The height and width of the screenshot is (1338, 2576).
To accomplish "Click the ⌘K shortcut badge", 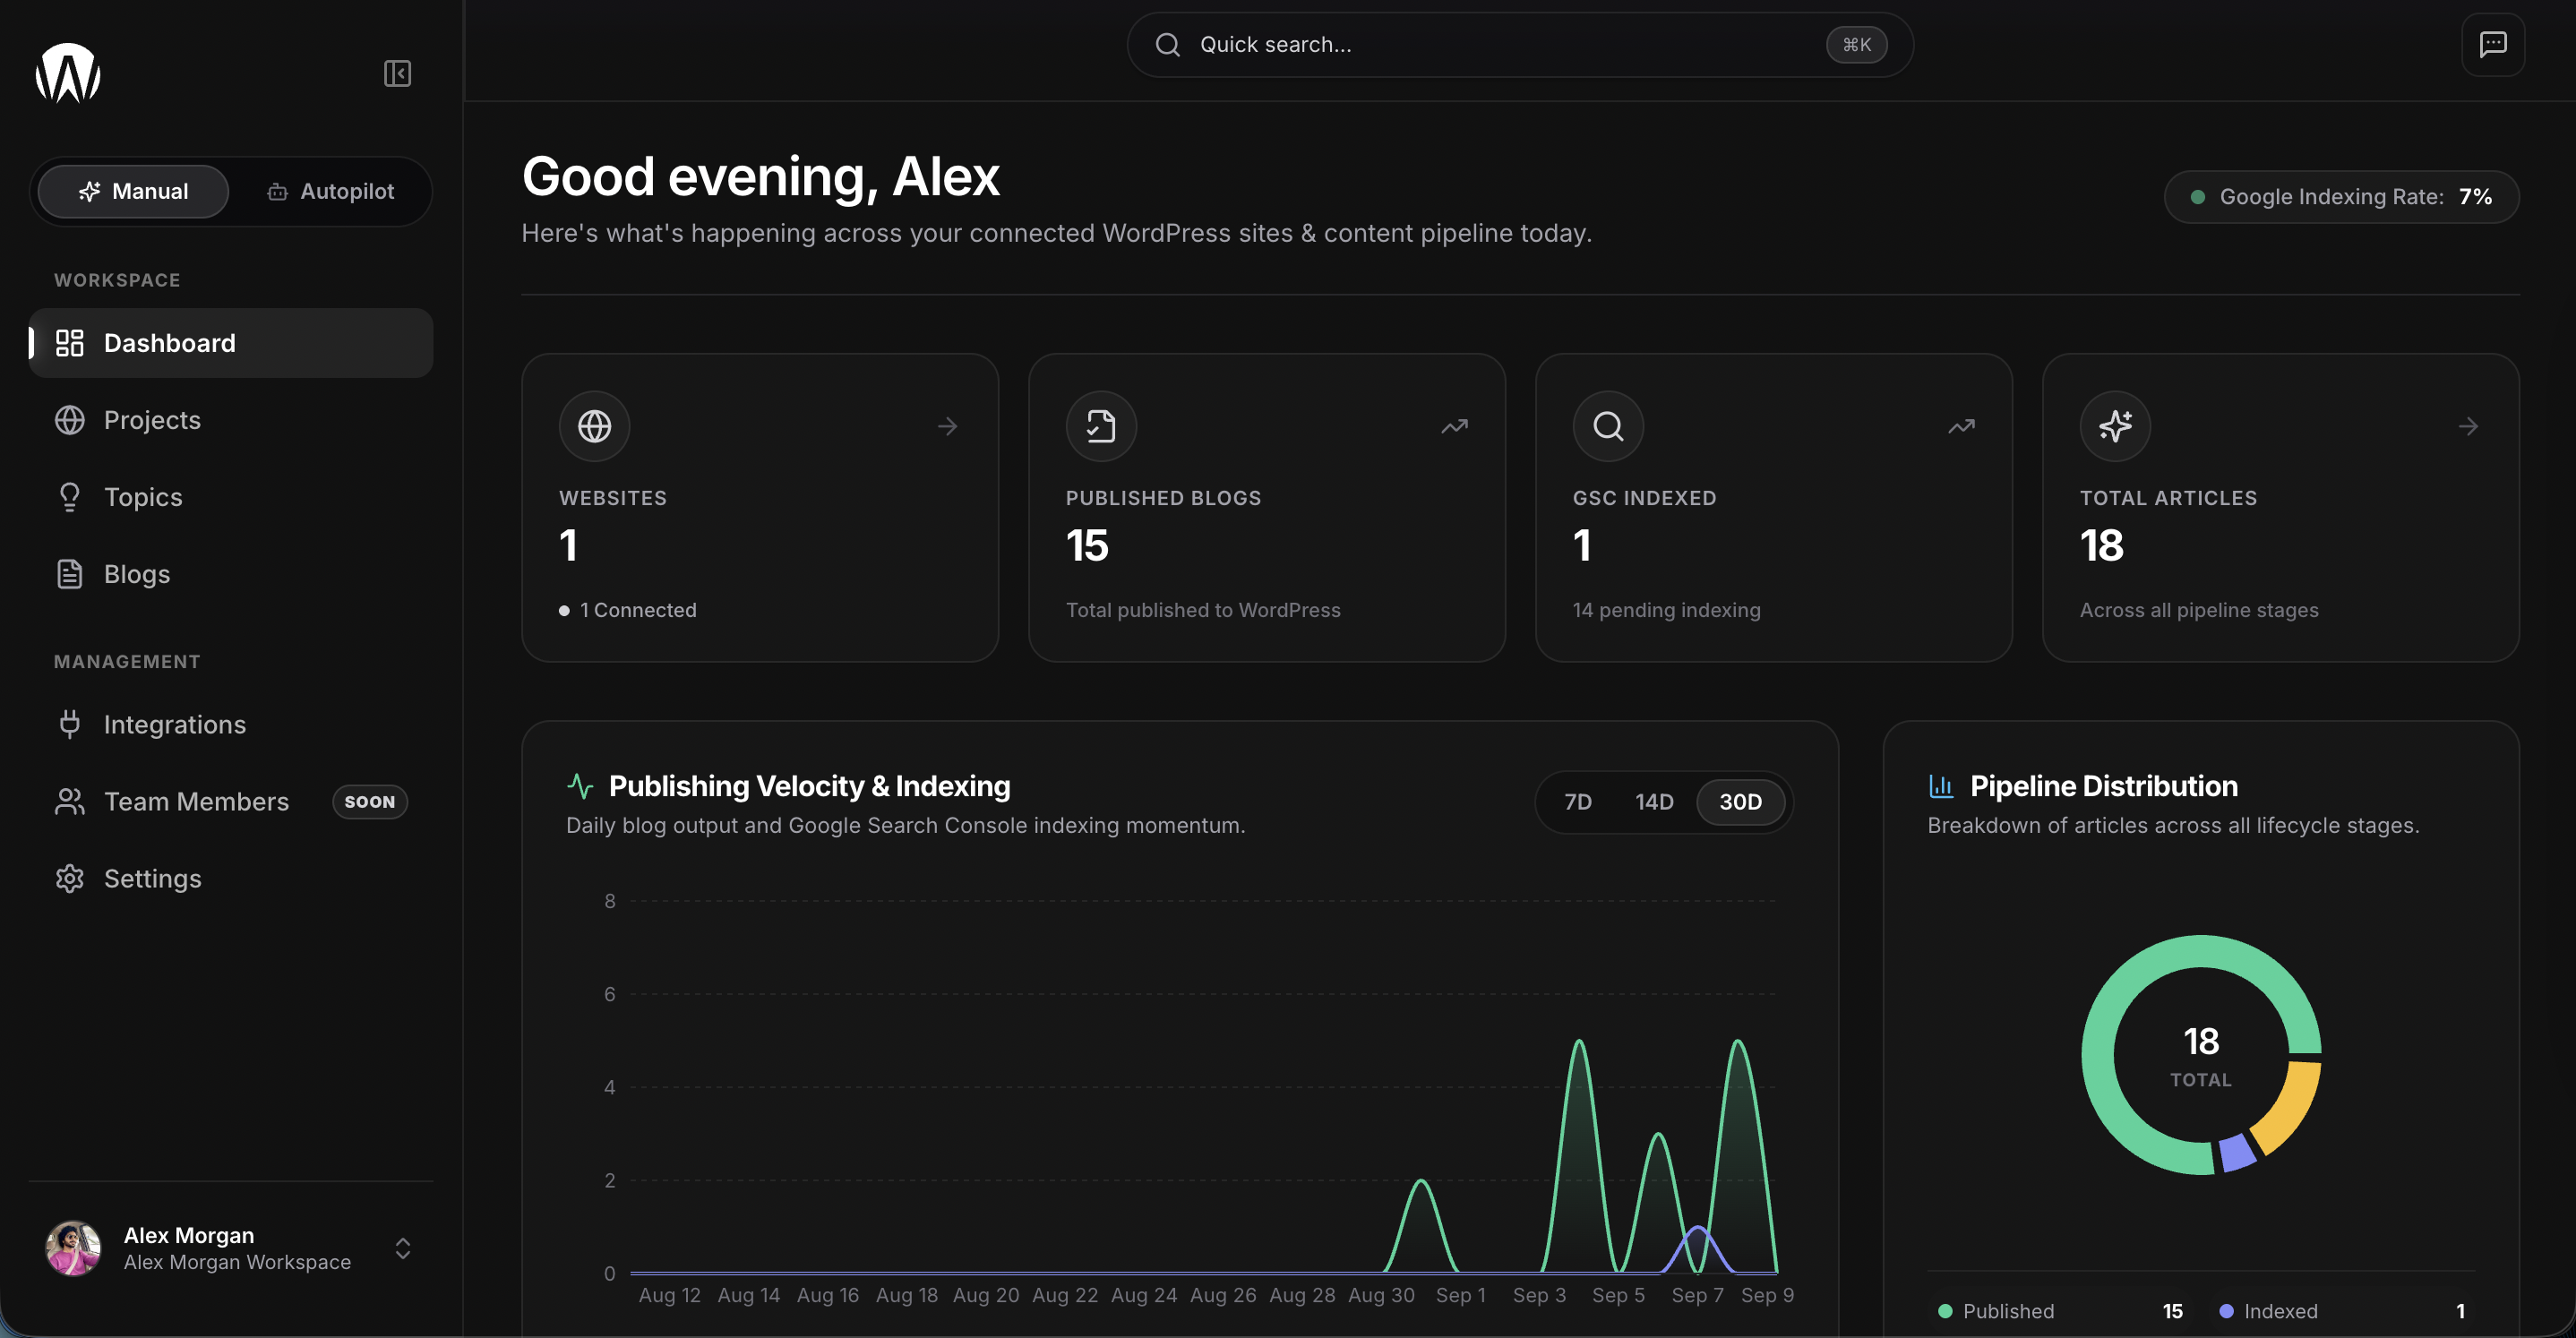I will pos(1856,44).
